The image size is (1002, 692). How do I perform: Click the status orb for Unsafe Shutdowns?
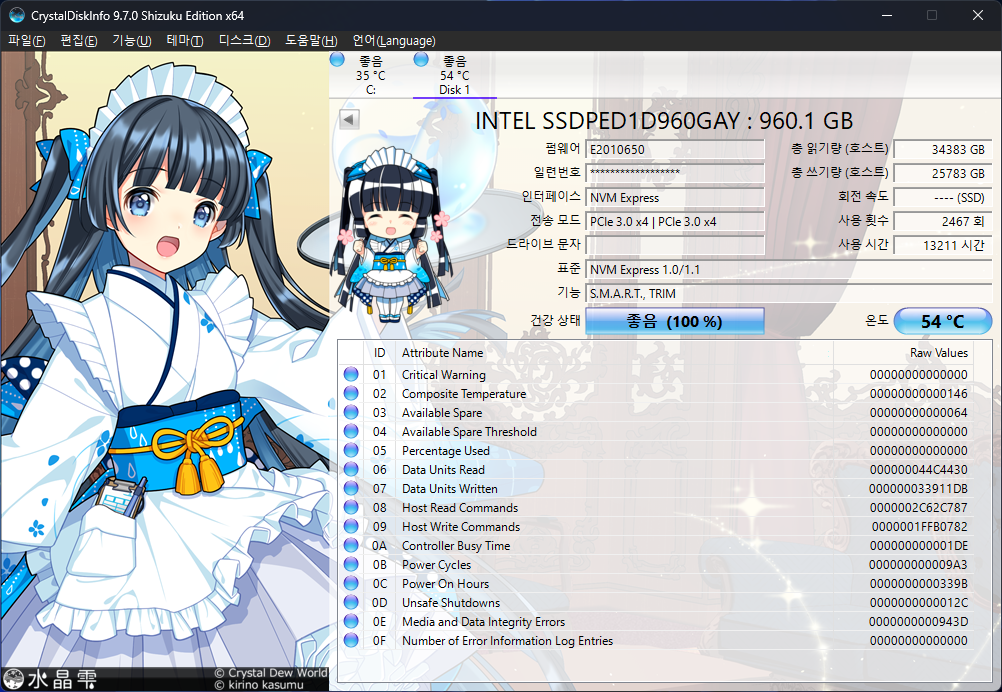[x=351, y=602]
